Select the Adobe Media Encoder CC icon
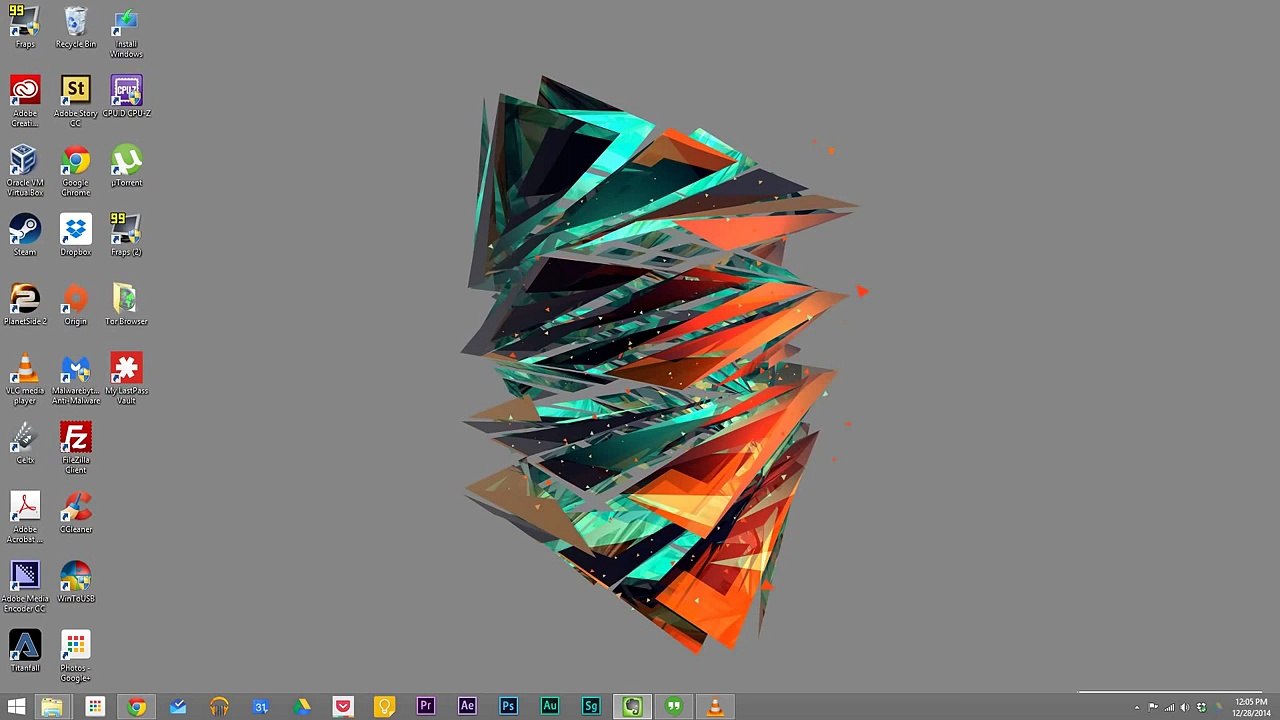Screen dimensions: 1280x720 [x=25, y=586]
